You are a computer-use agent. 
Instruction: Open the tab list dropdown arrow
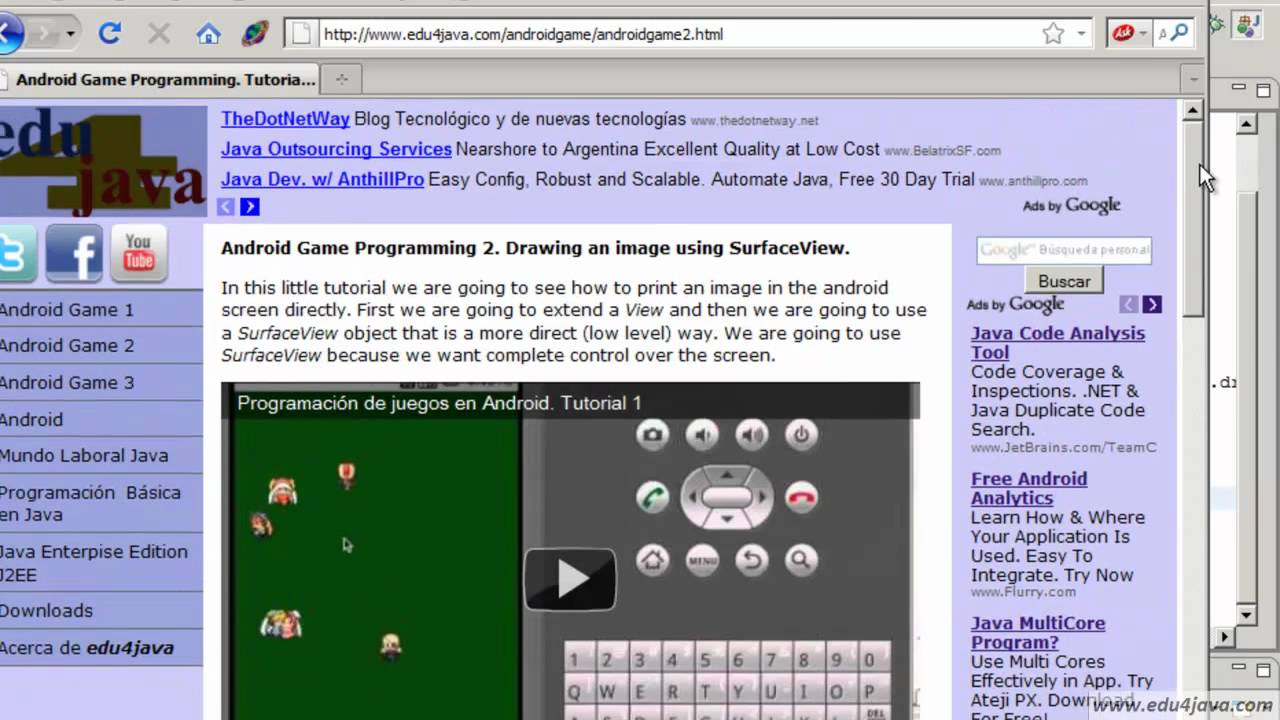click(1193, 78)
